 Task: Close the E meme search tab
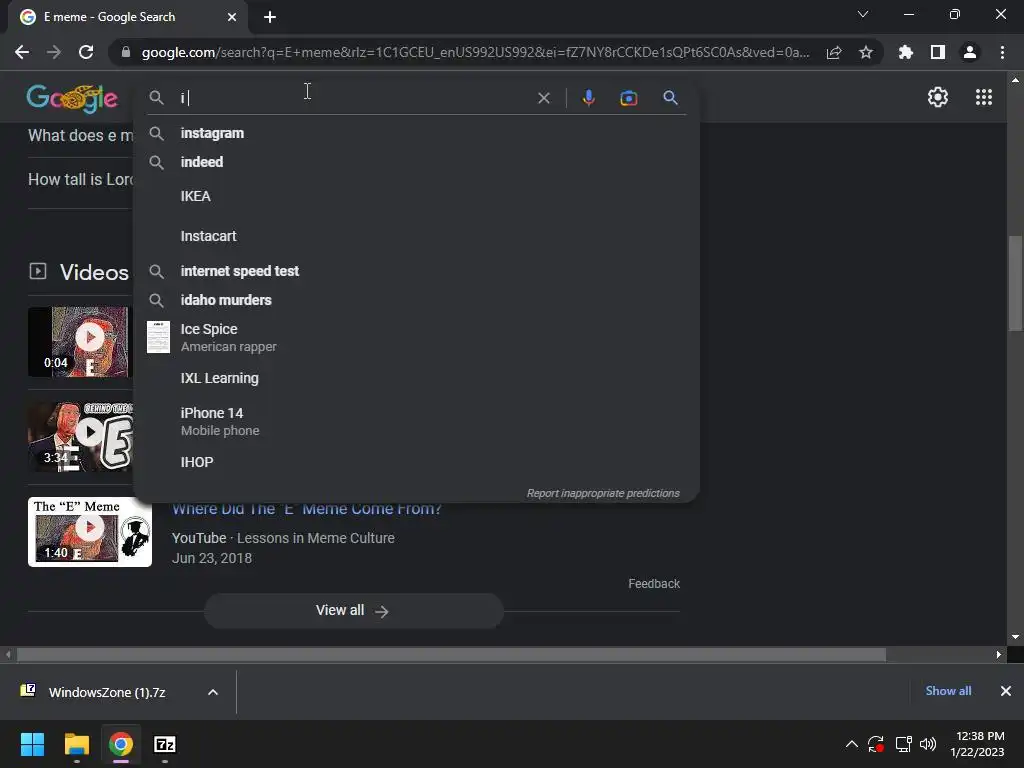coord(232,17)
